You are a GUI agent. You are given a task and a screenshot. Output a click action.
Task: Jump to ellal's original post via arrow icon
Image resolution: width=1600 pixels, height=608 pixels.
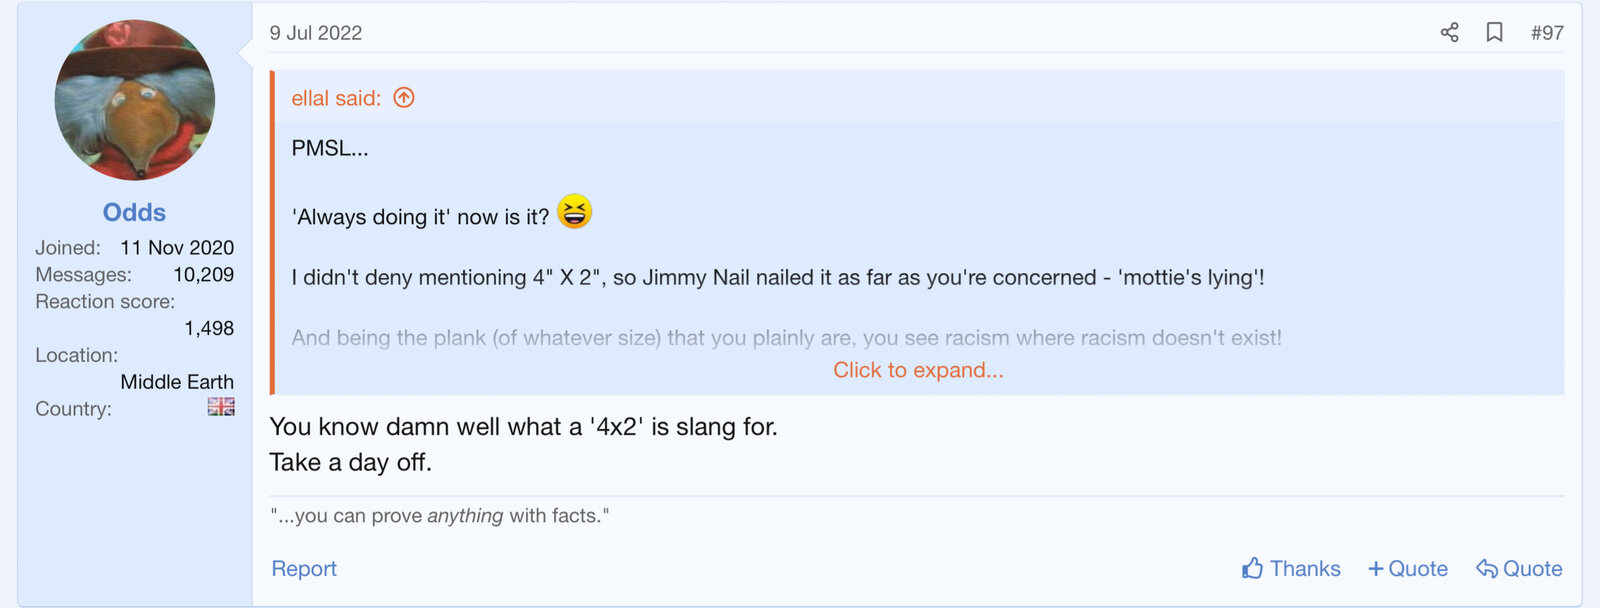pyautogui.click(x=404, y=98)
